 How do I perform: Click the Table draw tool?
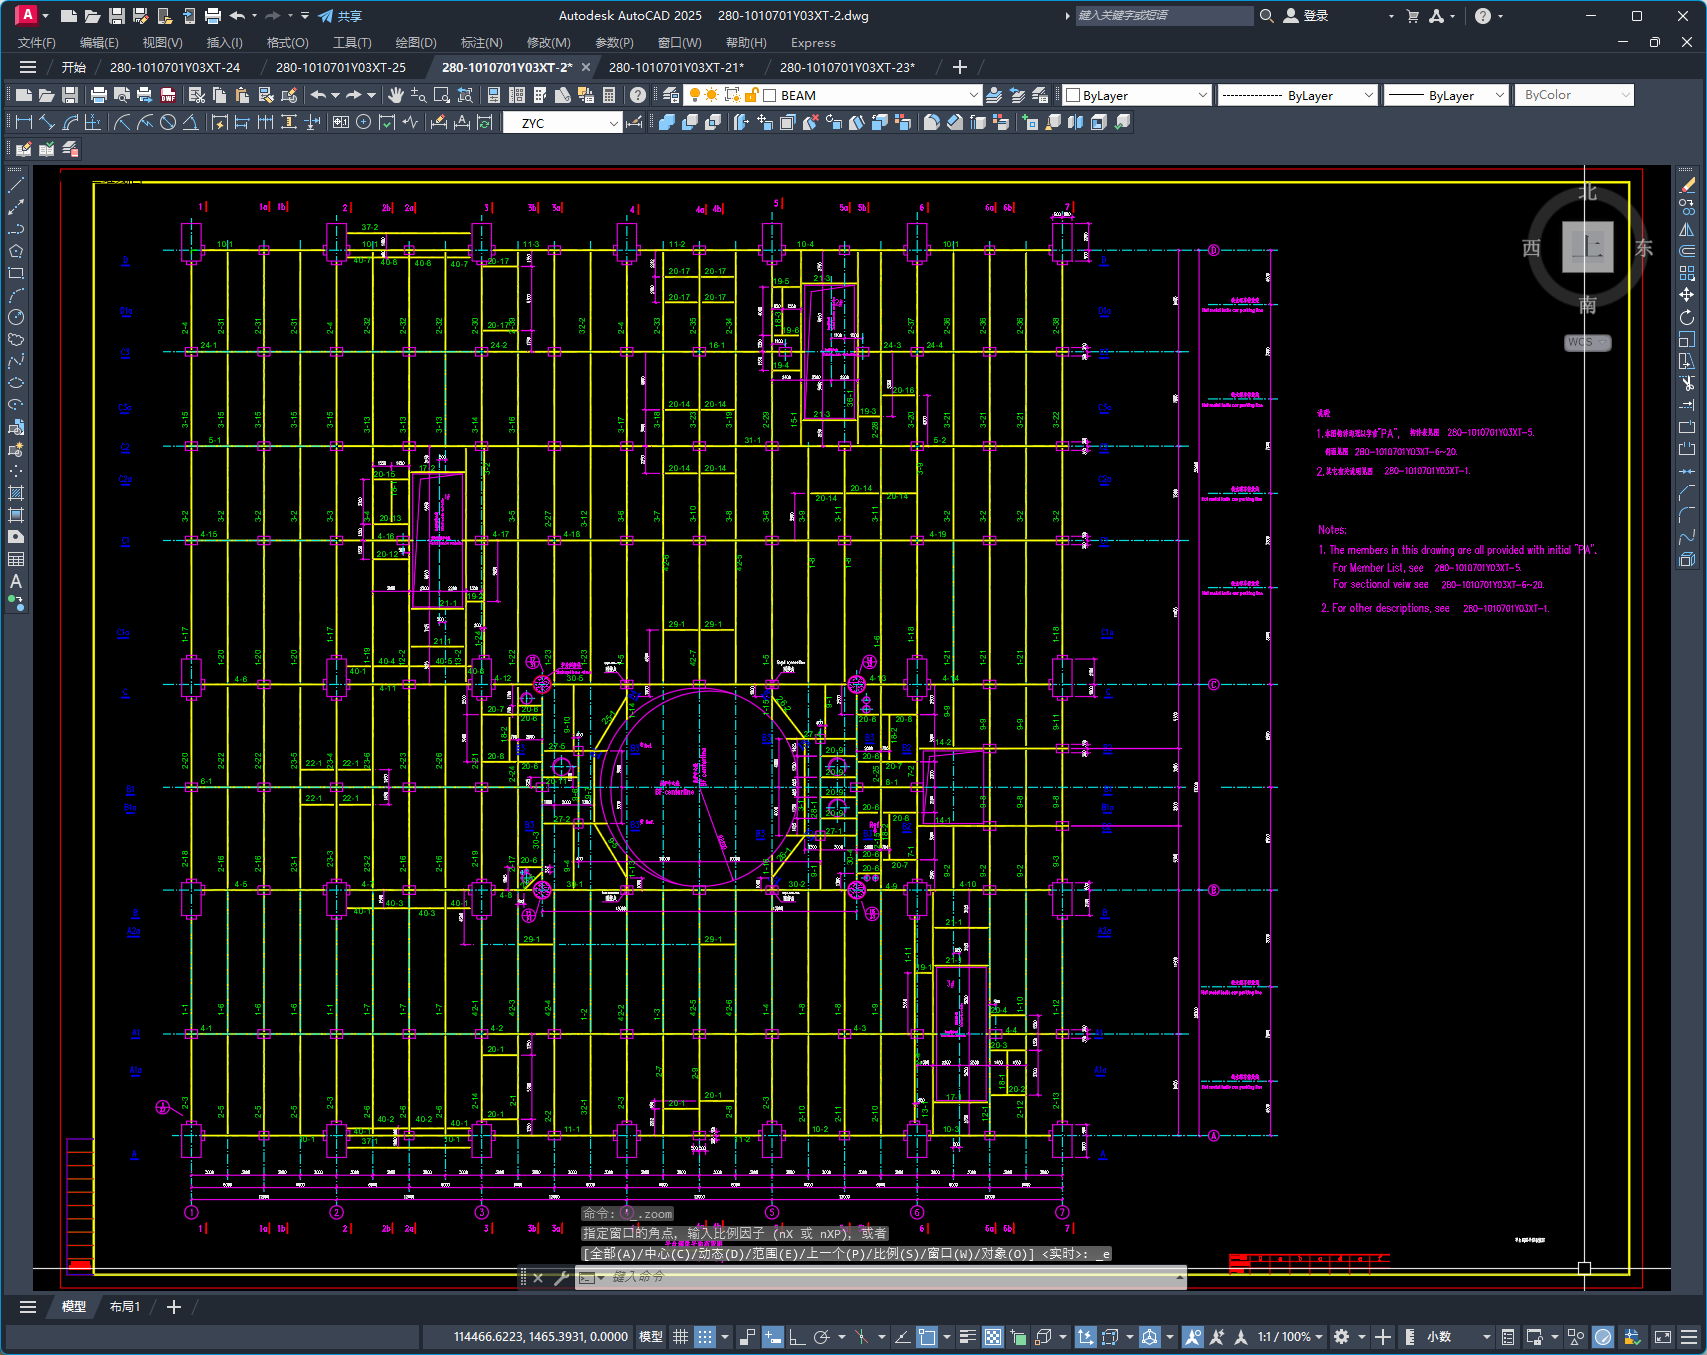click(x=16, y=559)
